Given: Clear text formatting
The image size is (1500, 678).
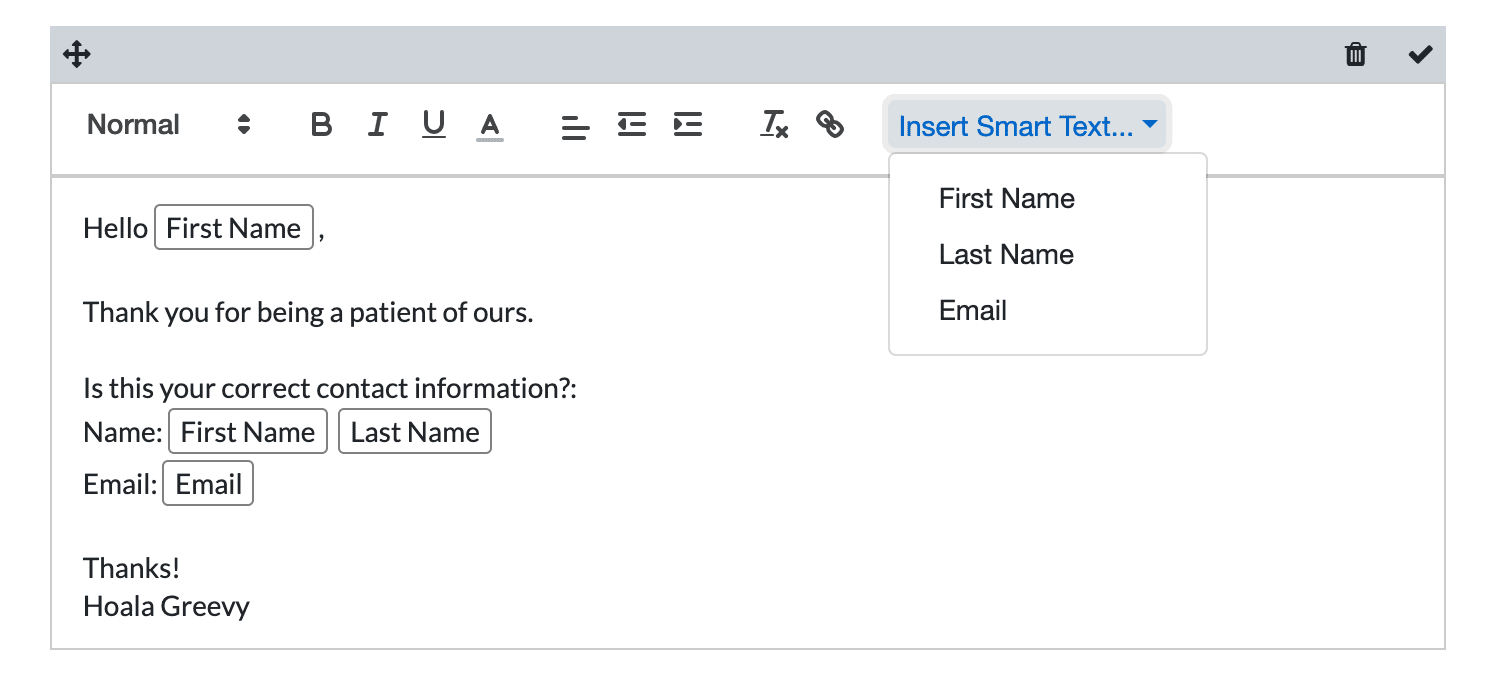Looking at the screenshot, I should point(774,125).
